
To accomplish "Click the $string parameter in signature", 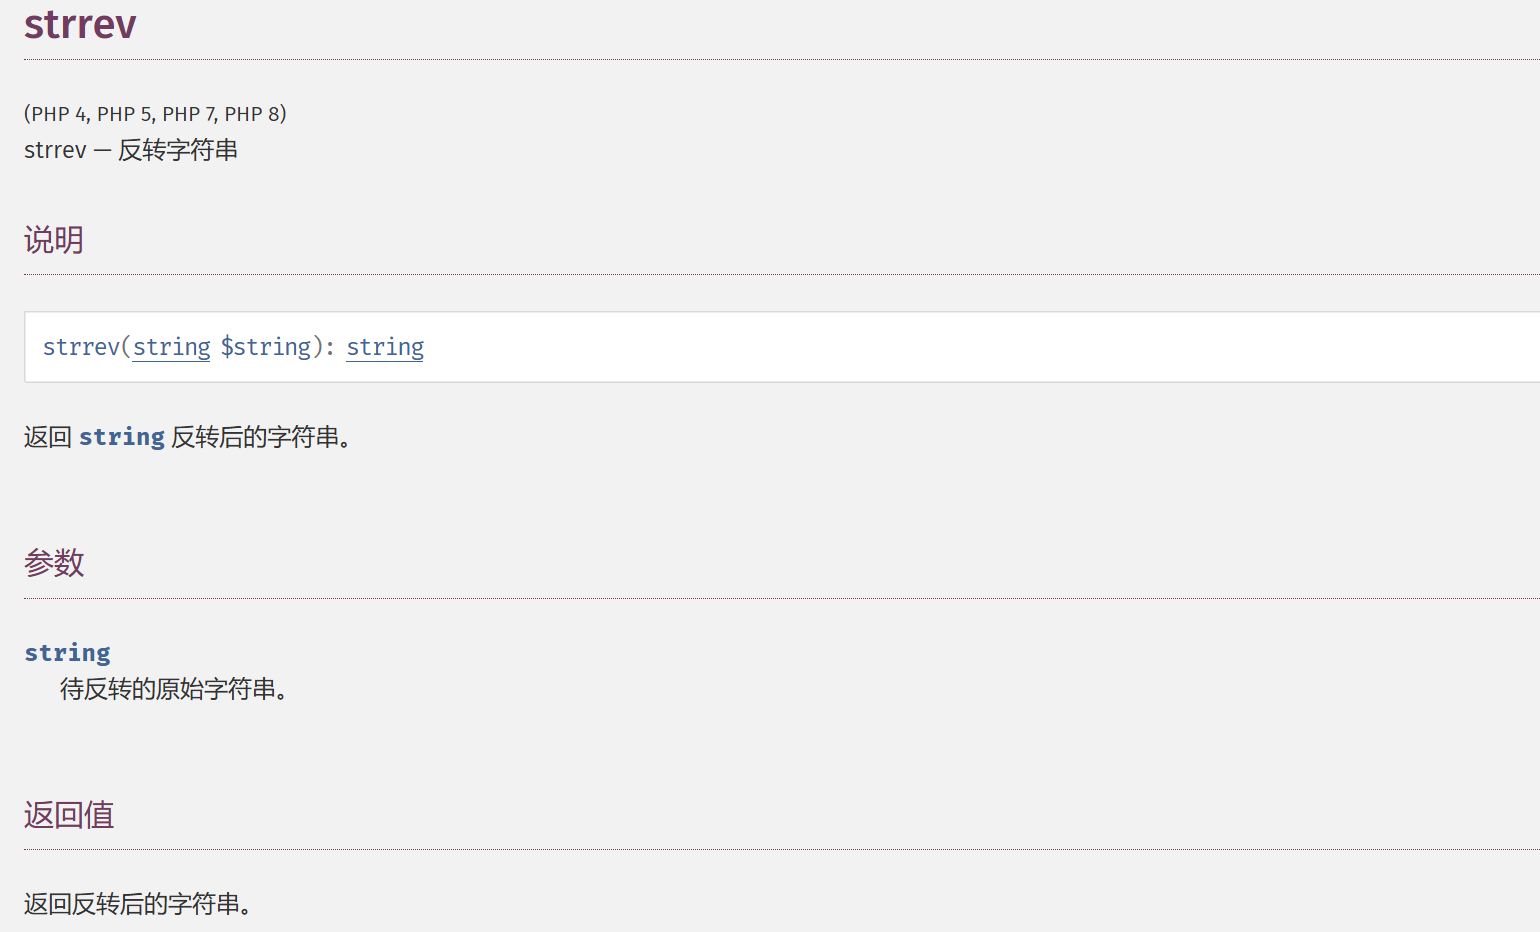I will point(266,347).
